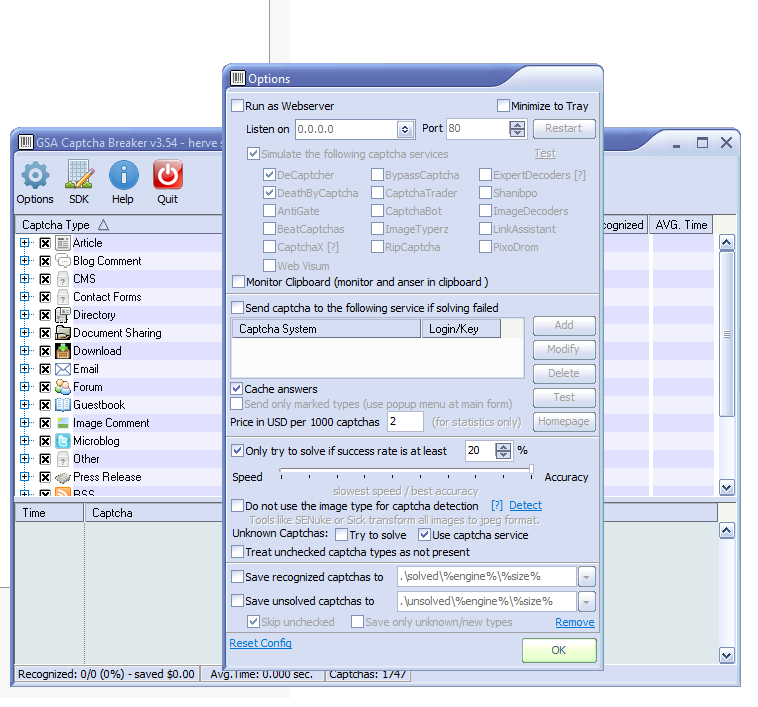Image resolution: width=758 pixels, height=707 pixels.
Task: Click the Forum people icon
Action: pyautogui.click(x=63, y=387)
